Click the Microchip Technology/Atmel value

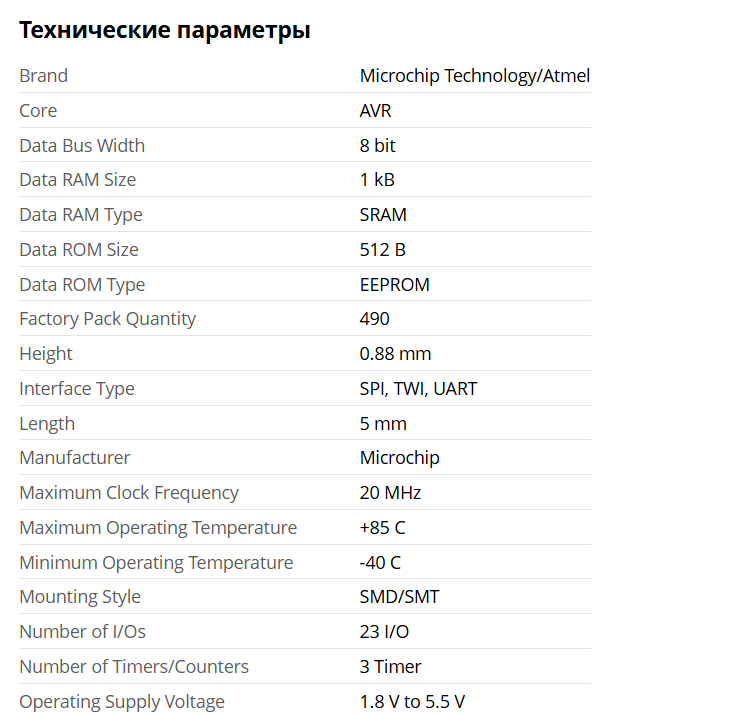(x=475, y=75)
